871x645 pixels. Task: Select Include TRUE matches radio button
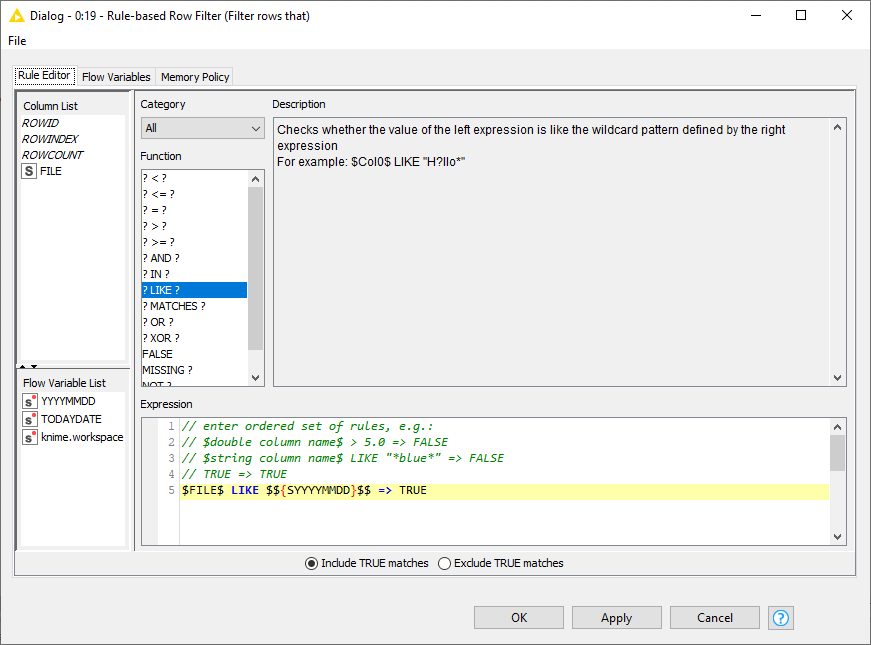pos(312,563)
